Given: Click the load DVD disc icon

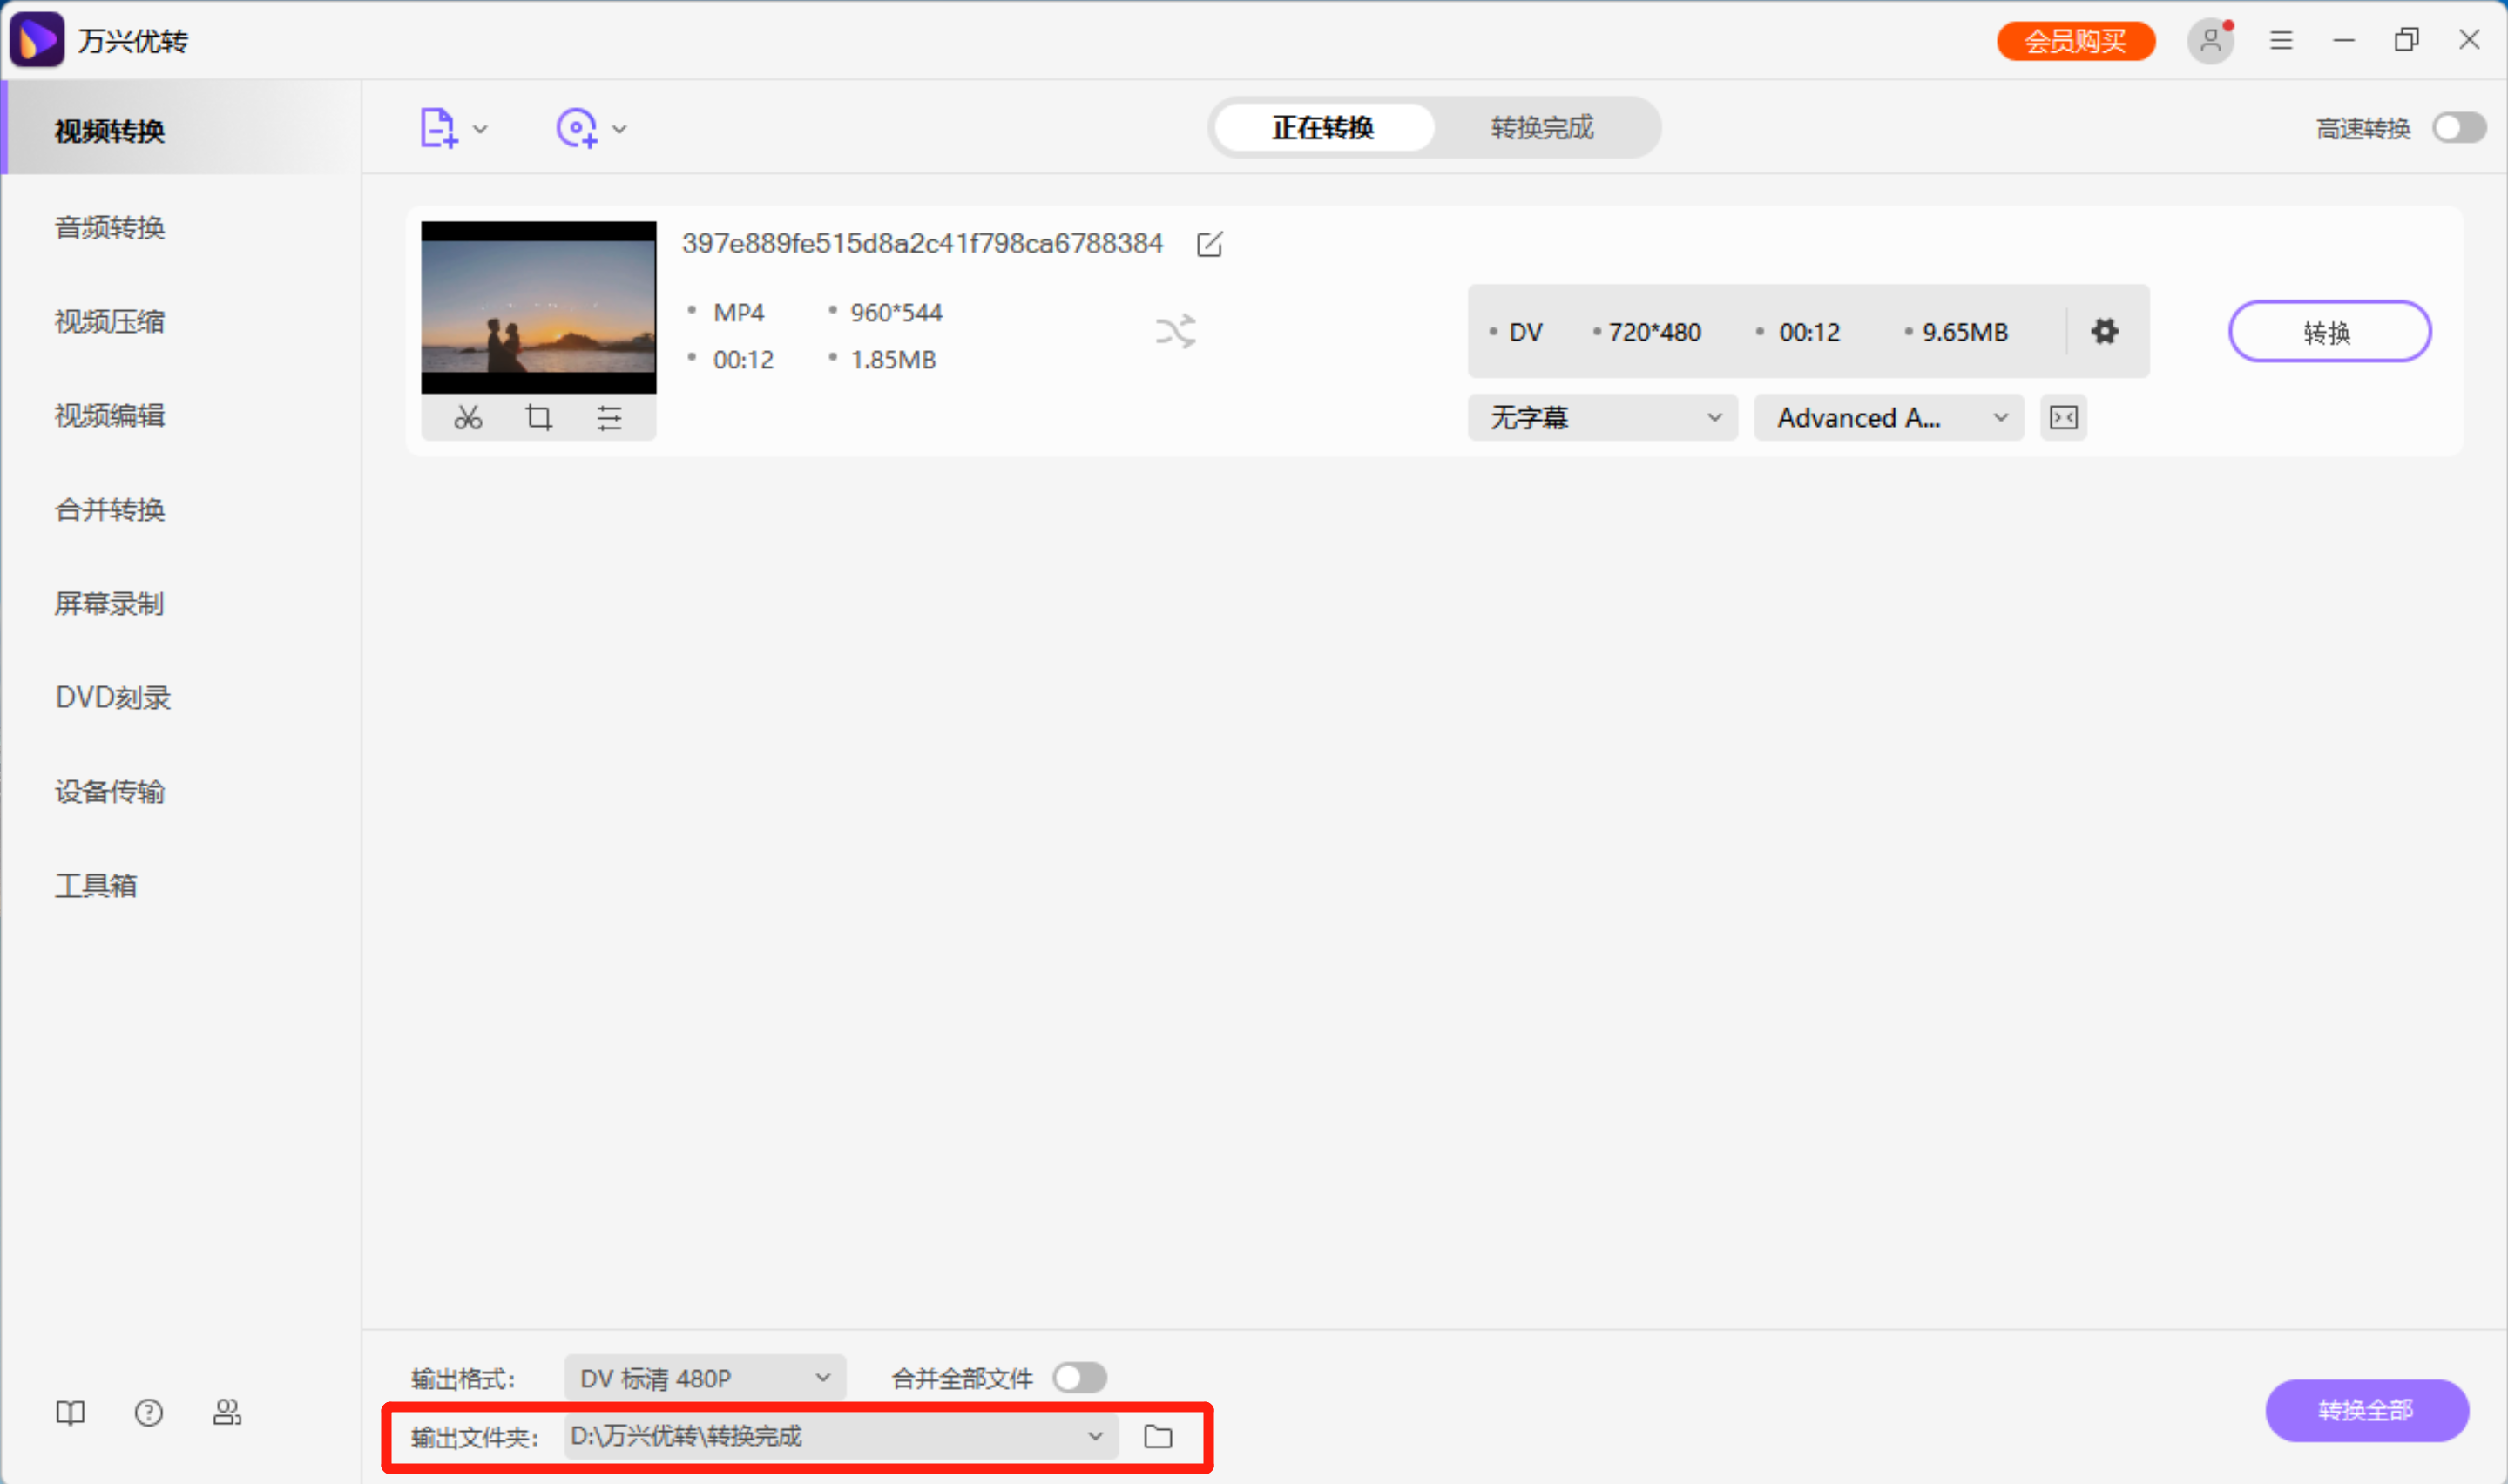Looking at the screenshot, I should pyautogui.click(x=577, y=128).
